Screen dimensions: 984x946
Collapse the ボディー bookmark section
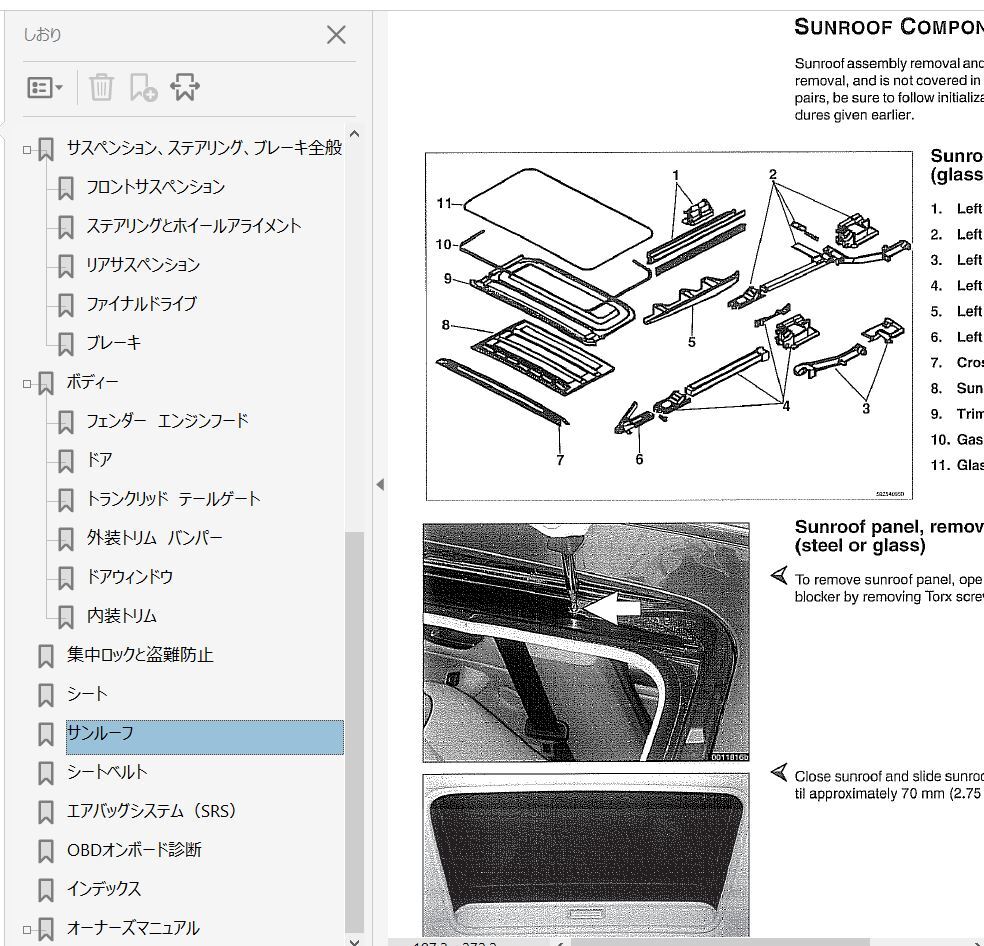pos(27,383)
